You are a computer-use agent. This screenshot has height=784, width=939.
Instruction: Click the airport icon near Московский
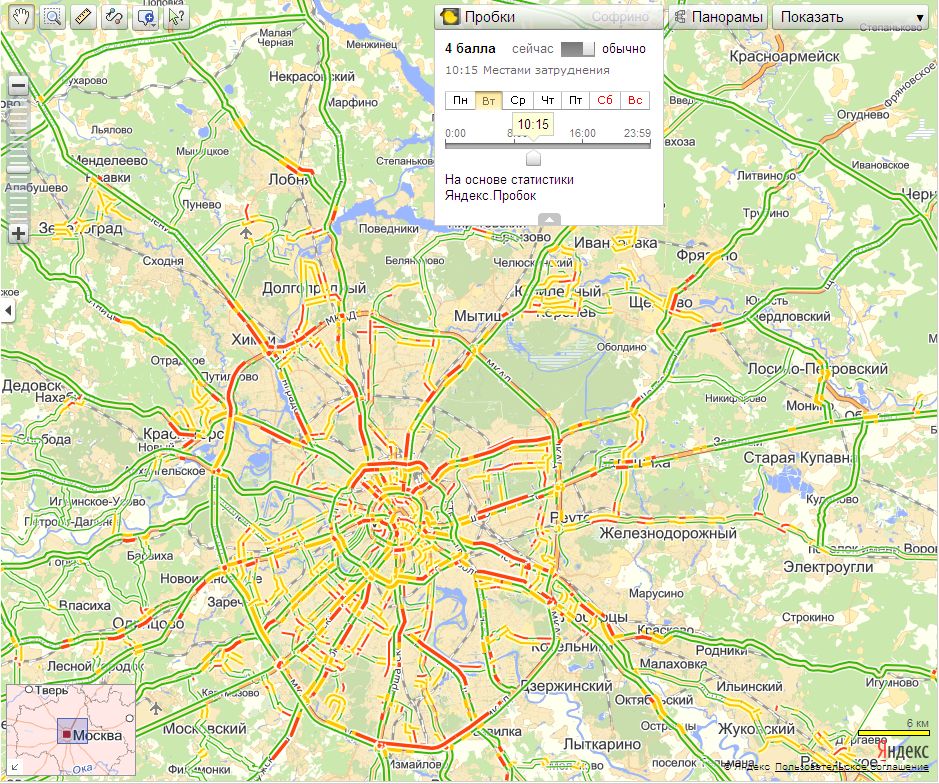[156, 709]
